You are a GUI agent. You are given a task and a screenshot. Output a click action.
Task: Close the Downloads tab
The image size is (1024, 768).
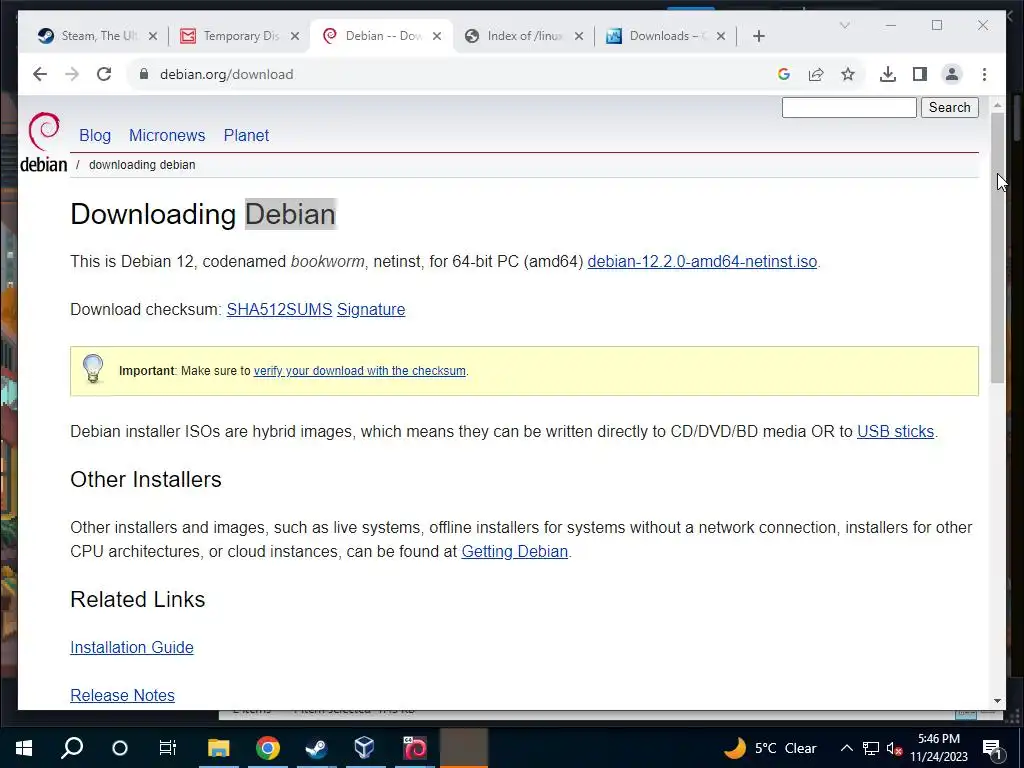(x=721, y=36)
